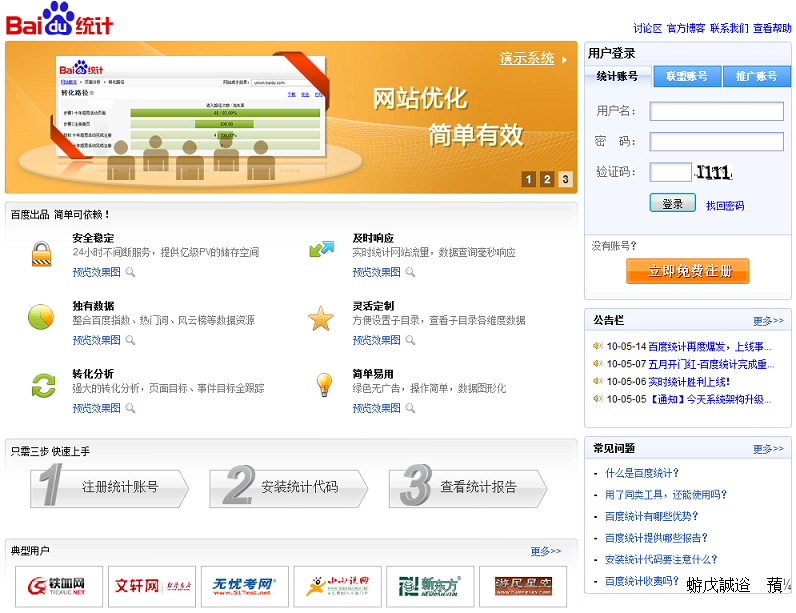Focus the 验证码 input field

(x=671, y=172)
